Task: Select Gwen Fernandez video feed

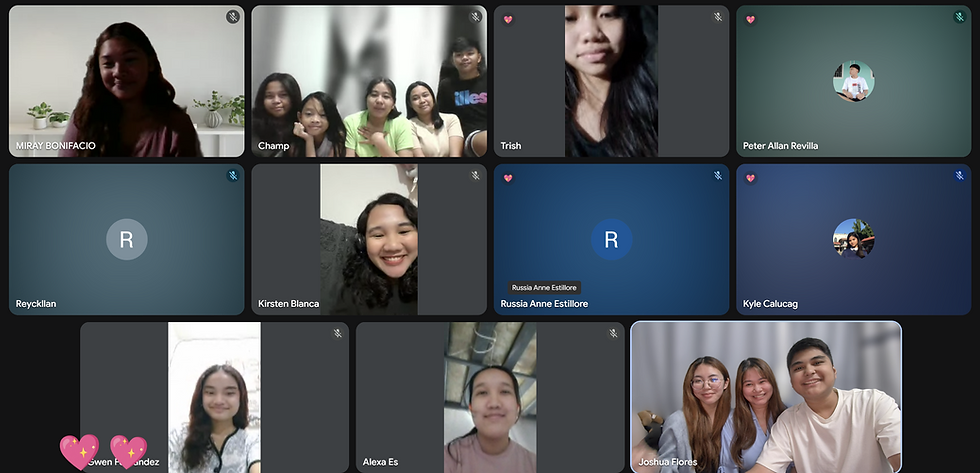Action: (x=214, y=397)
